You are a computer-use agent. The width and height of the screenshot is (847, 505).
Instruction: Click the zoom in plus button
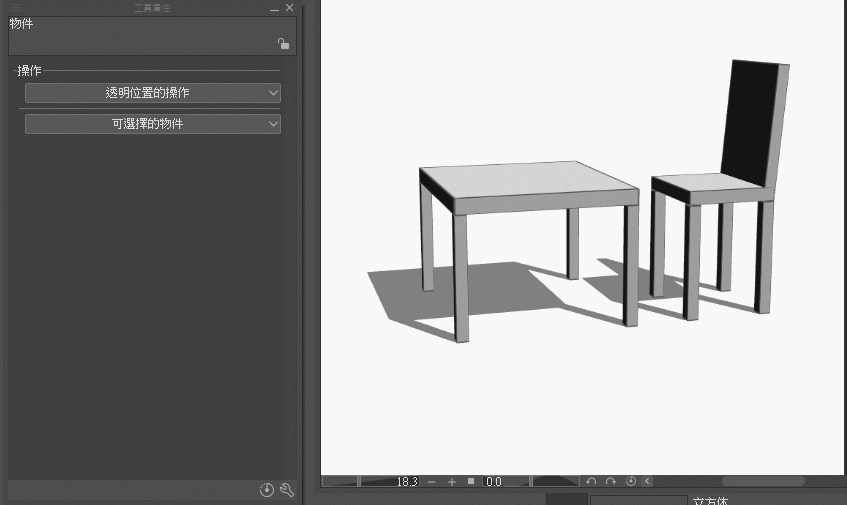pos(452,481)
